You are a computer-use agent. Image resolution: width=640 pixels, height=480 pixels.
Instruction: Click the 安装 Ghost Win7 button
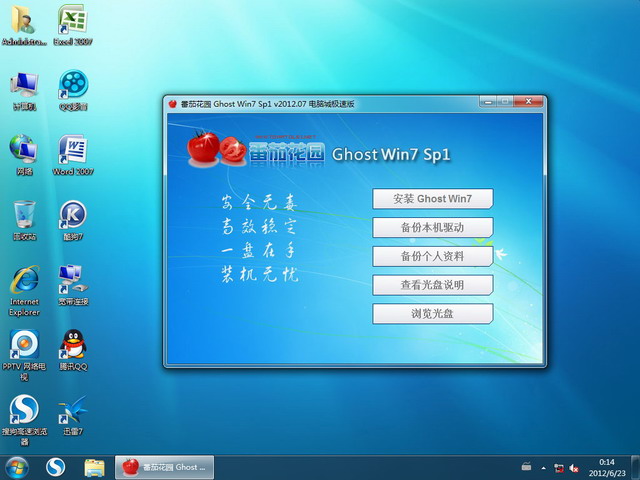point(433,199)
